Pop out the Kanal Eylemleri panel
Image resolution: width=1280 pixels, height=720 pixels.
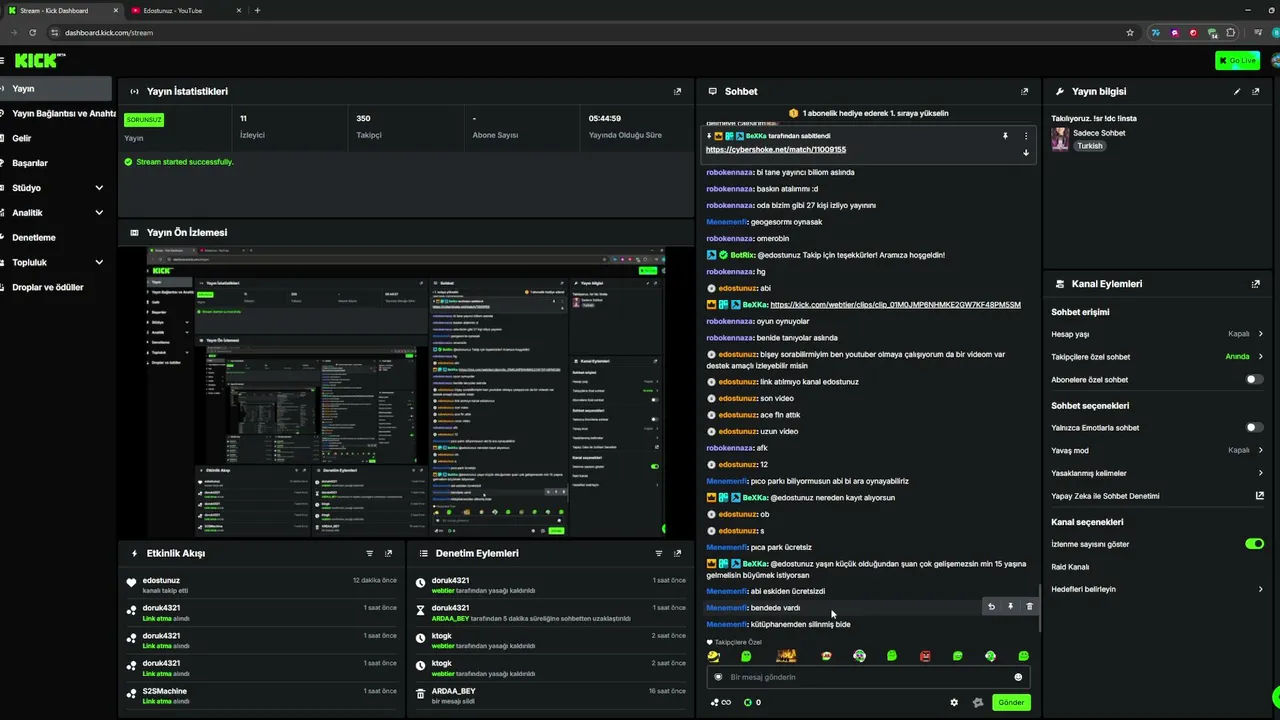(x=1256, y=284)
